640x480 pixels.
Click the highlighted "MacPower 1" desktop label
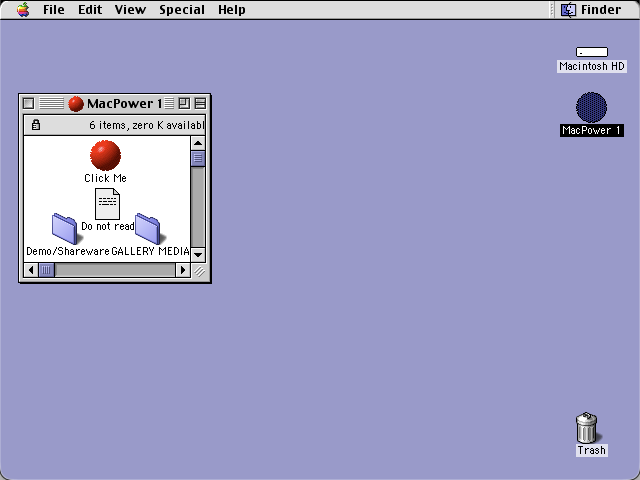[591, 130]
